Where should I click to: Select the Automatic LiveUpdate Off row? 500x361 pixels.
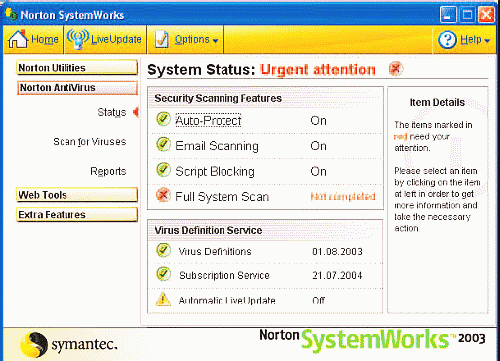(x=266, y=300)
